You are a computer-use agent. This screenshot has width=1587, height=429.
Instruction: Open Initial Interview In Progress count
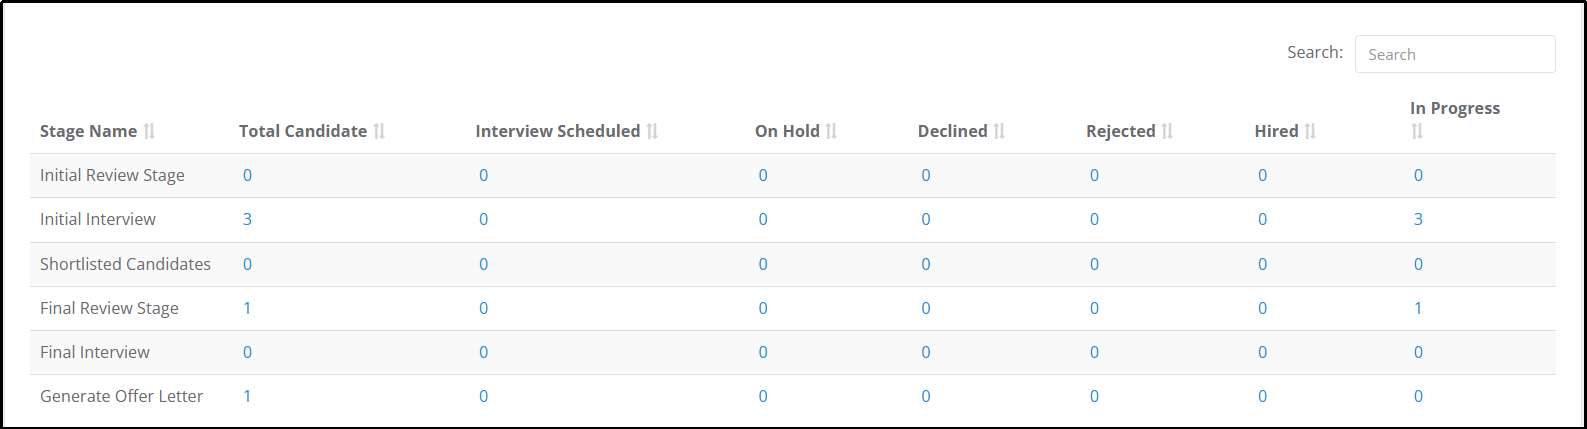point(1418,219)
